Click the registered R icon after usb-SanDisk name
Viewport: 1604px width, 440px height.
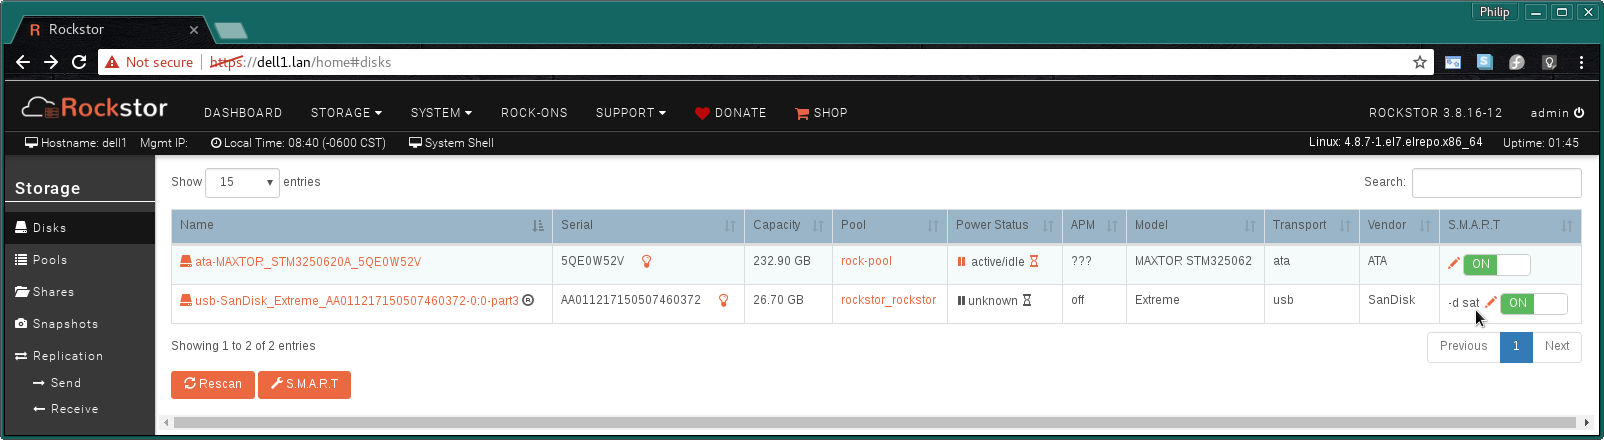tap(528, 300)
